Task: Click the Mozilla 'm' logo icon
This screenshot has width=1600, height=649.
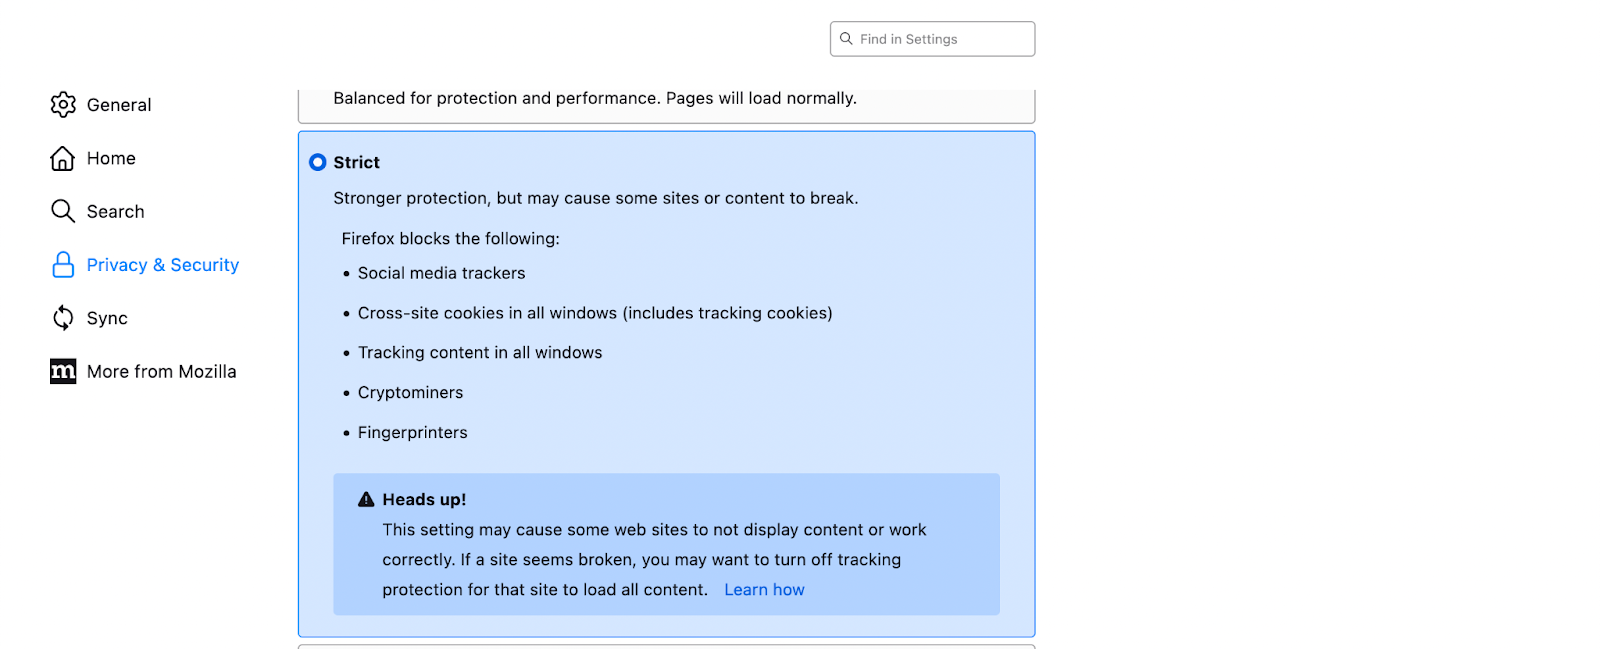Action: click(63, 371)
